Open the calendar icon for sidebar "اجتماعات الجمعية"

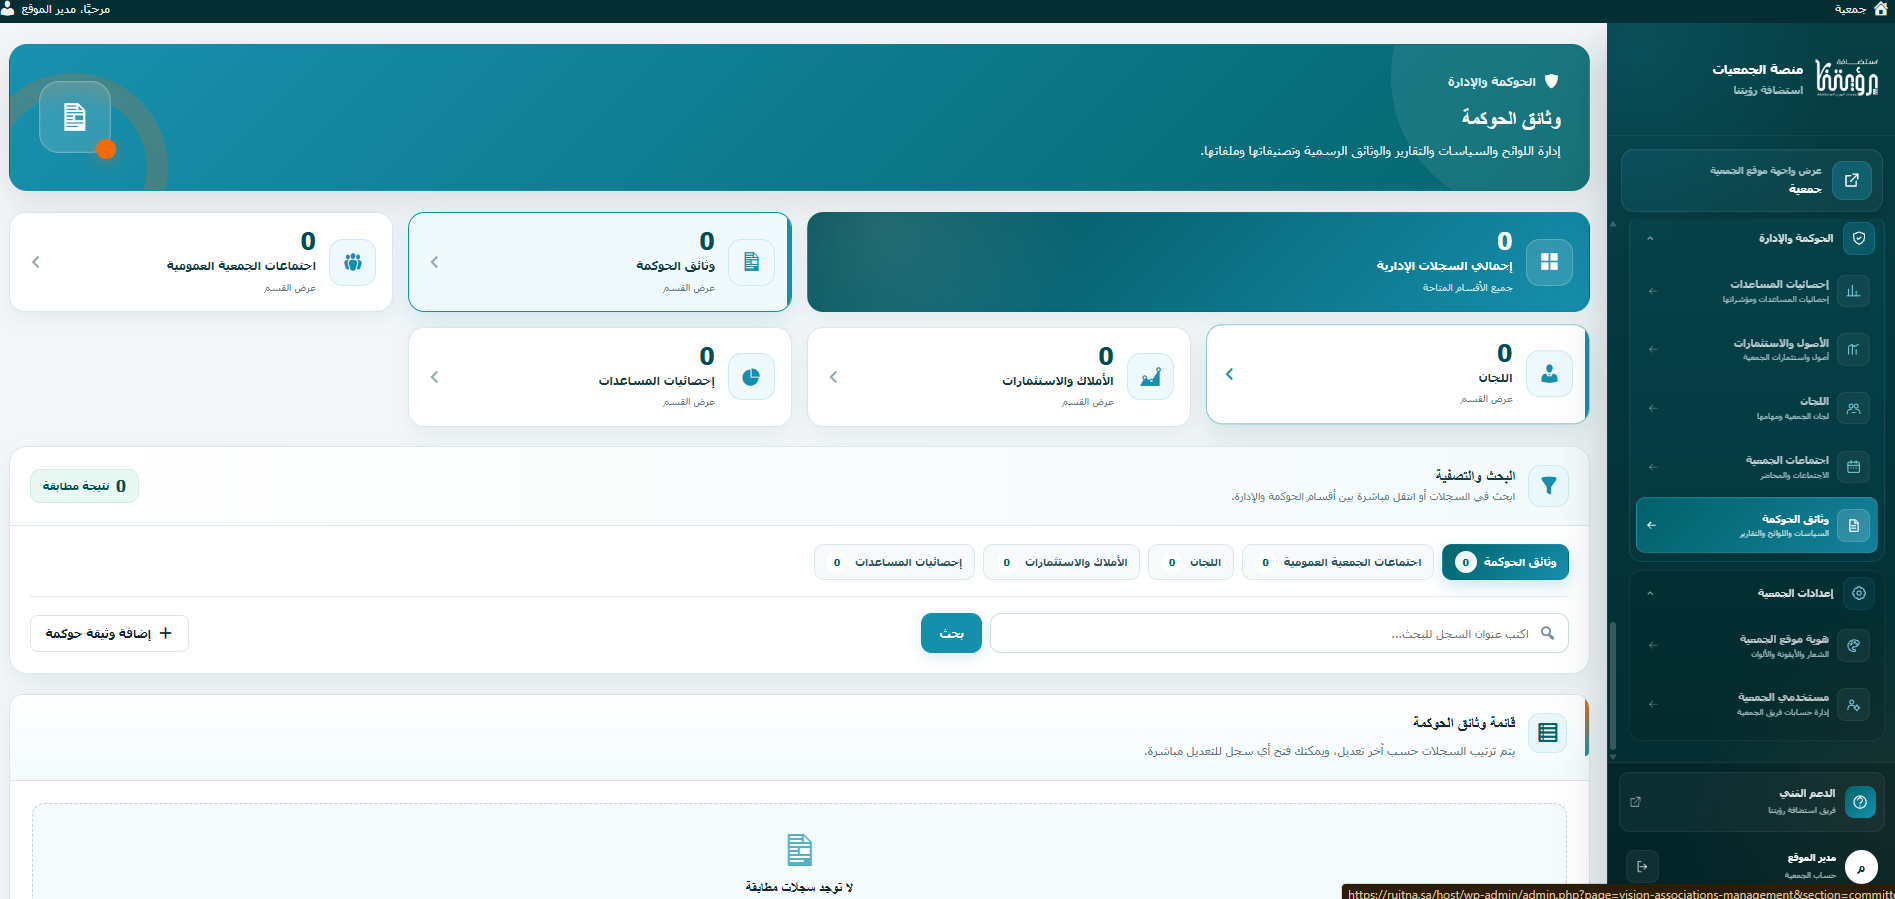tap(1853, 467)
